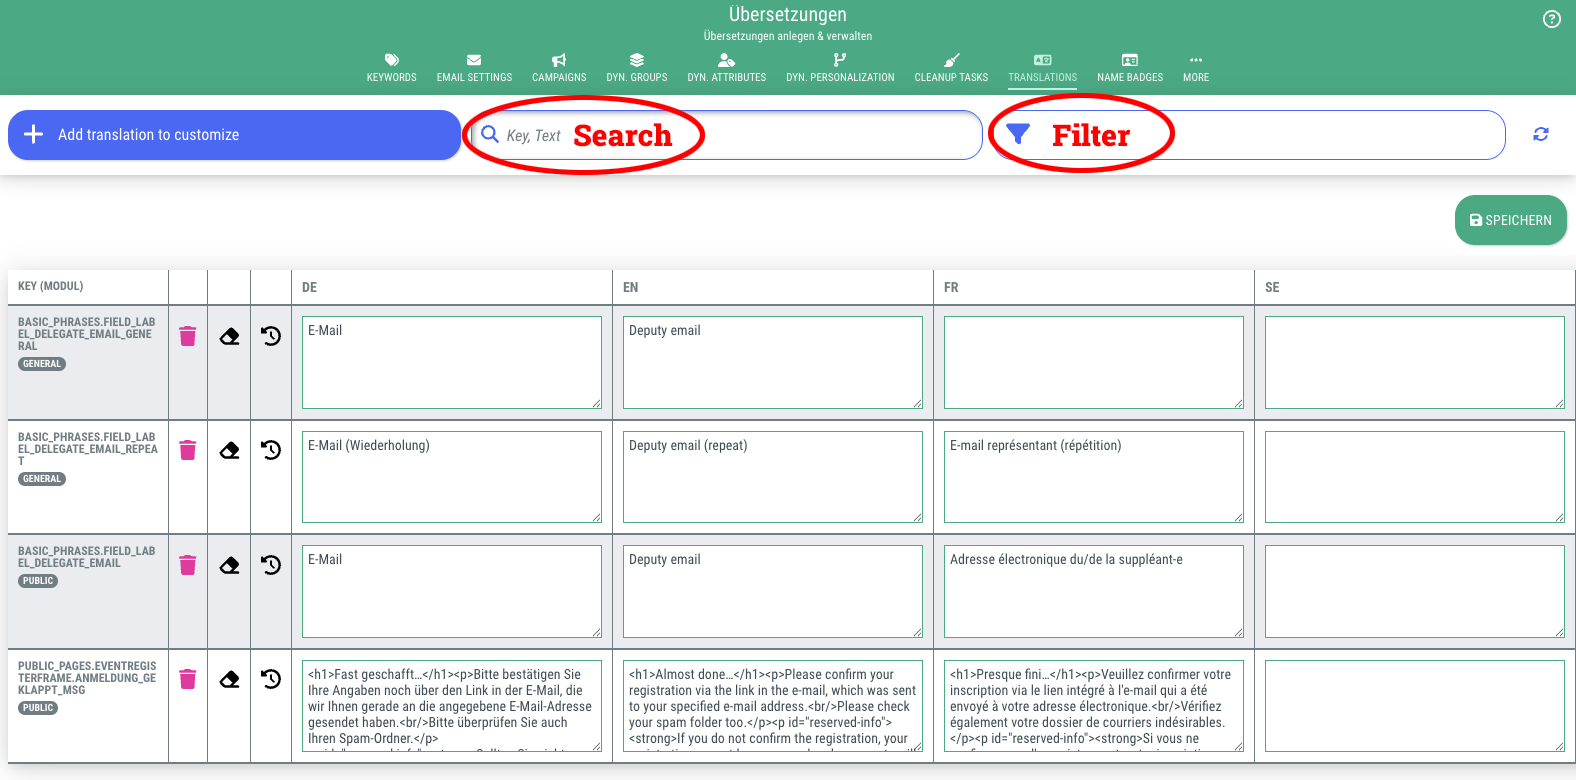Screen dimensions: 1576x780
Task: Open Dyn. Groups tab
Action: click(637, 68)
